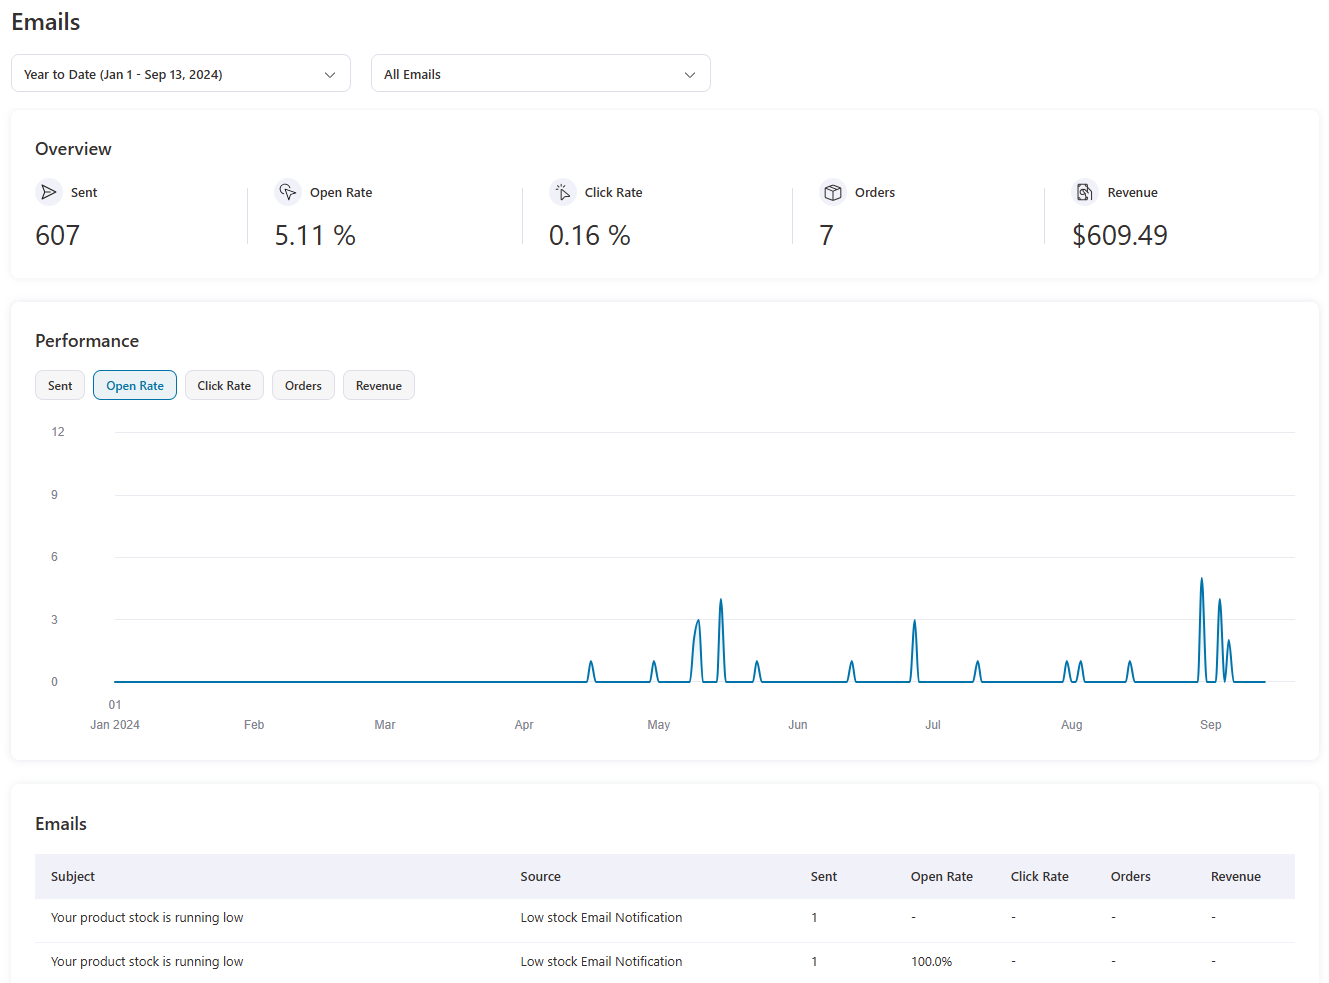Click the Click Rate pointer icon
This screenshot has width=1329, height=983.
point(563,192)
